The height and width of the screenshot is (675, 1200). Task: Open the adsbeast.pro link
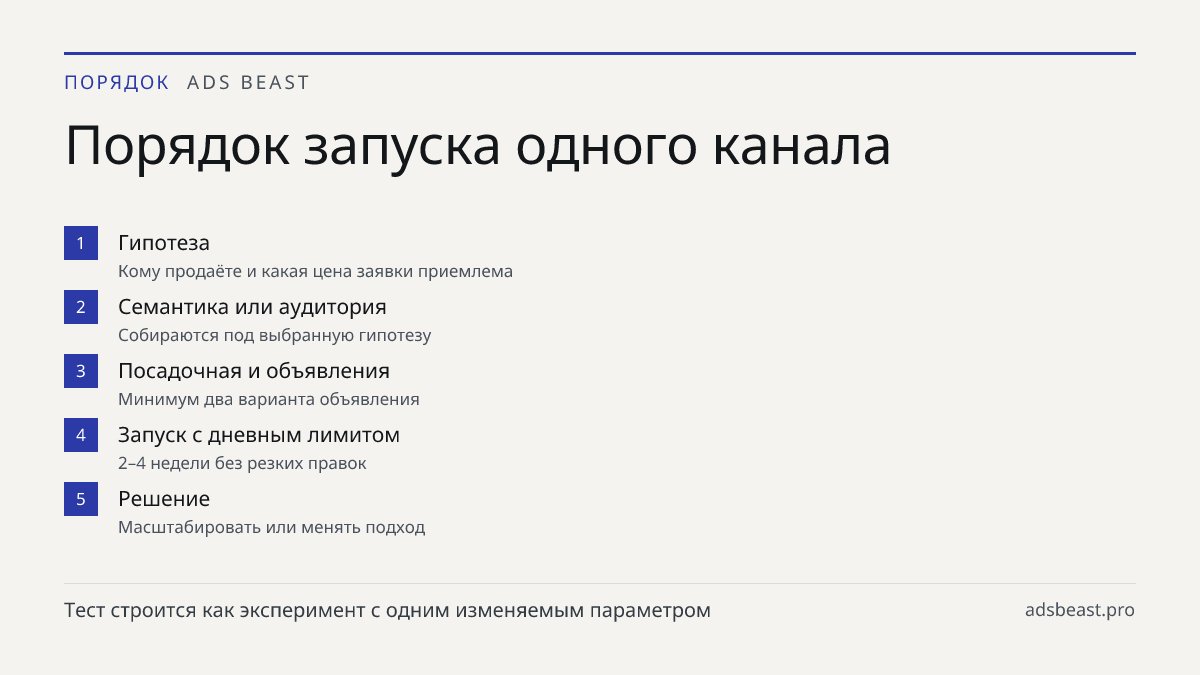pos(1080,610)
